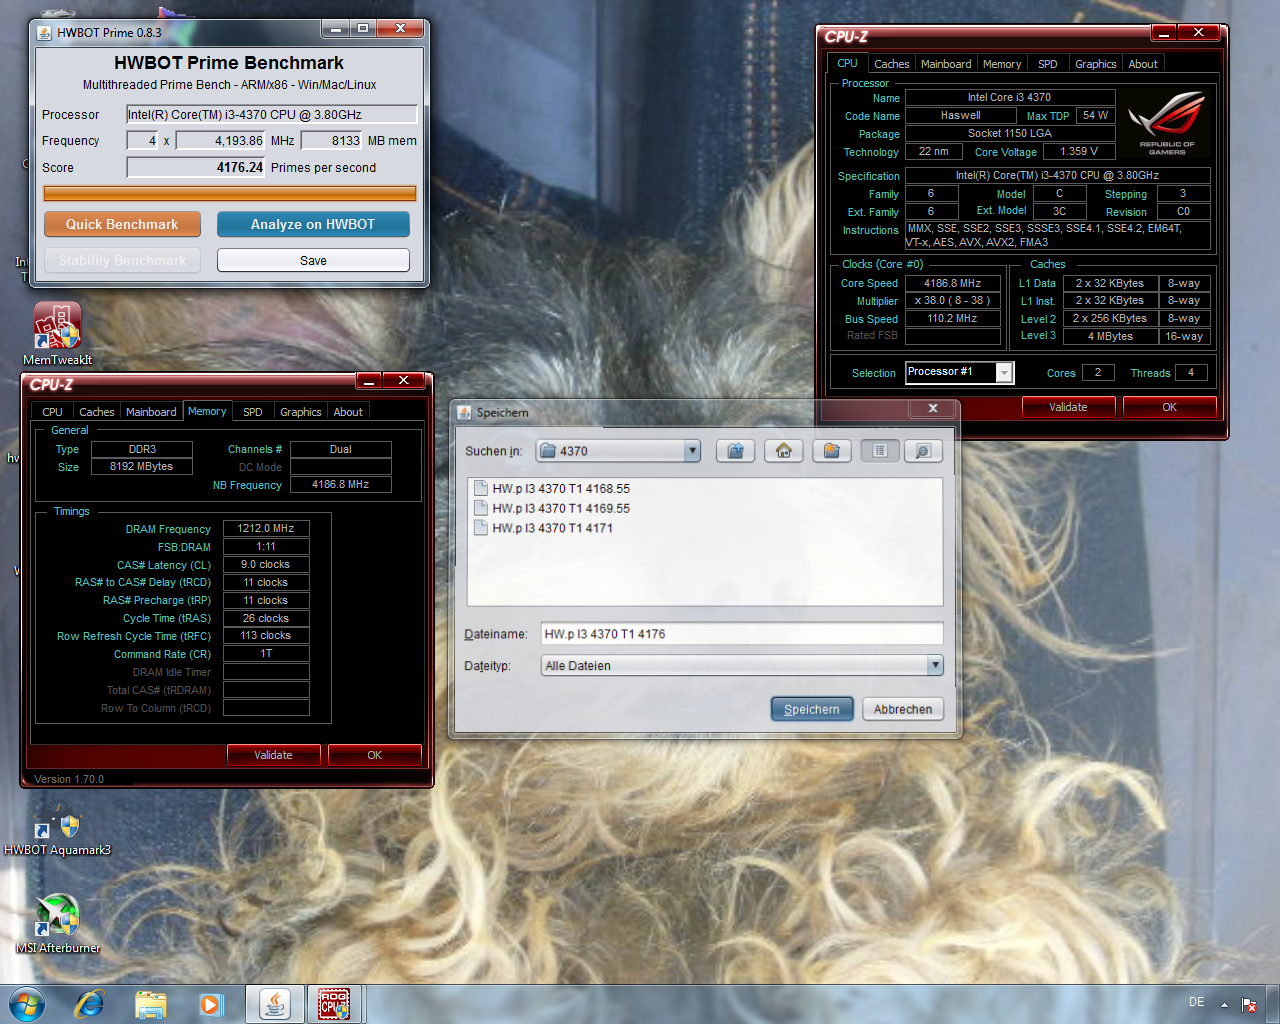Screen dimensions: 1280x1024
Task: Open Graphics tab in left CPU-Z window
Action: pos(301,412)
